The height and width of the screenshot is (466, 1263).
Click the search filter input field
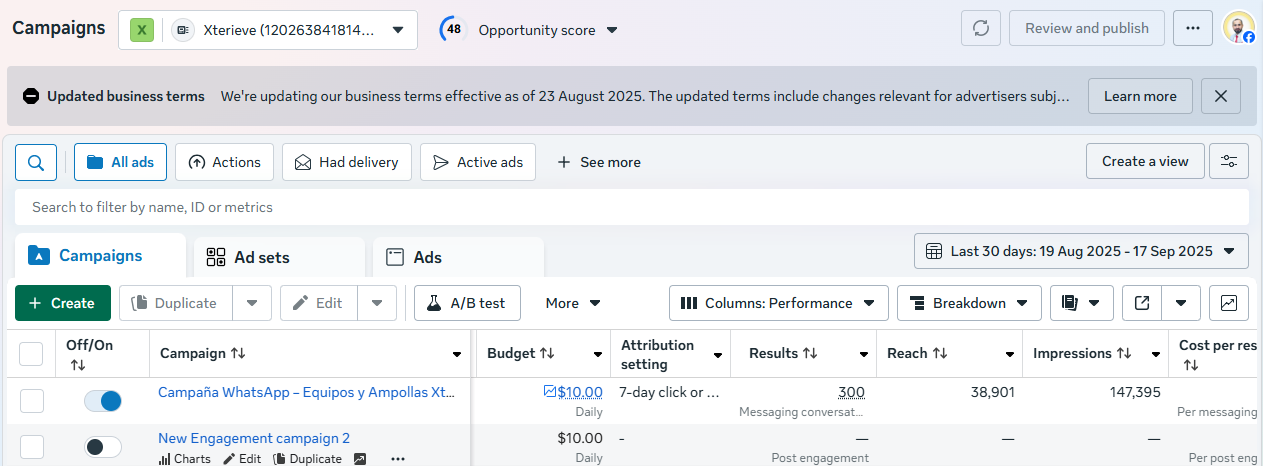click(x=630, y=207)
